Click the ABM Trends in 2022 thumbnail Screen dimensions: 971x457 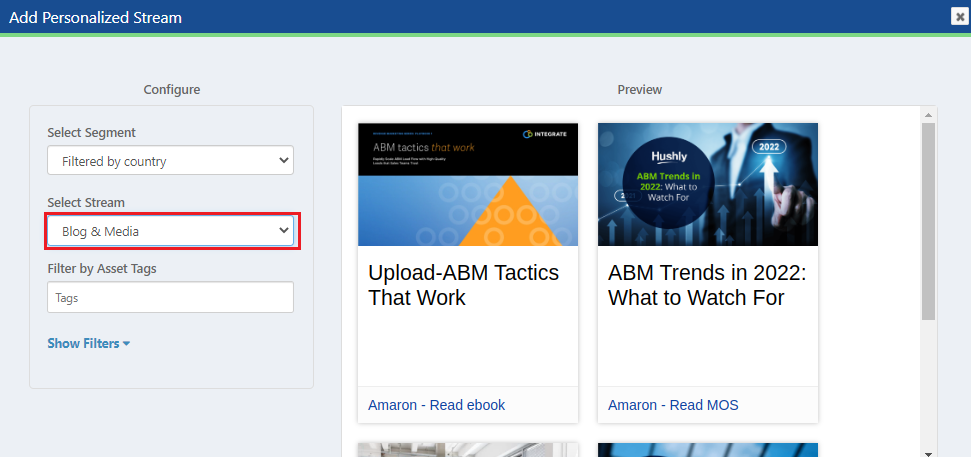(708, 185)
